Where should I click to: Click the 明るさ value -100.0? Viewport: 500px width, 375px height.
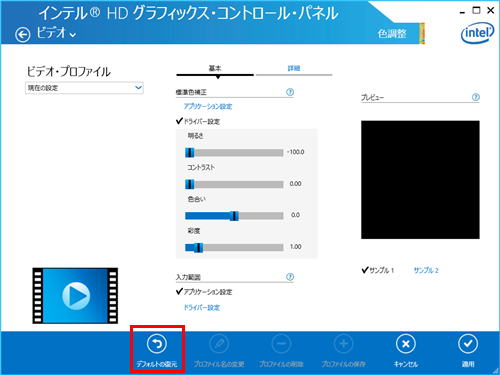click(x=296, y=152)
